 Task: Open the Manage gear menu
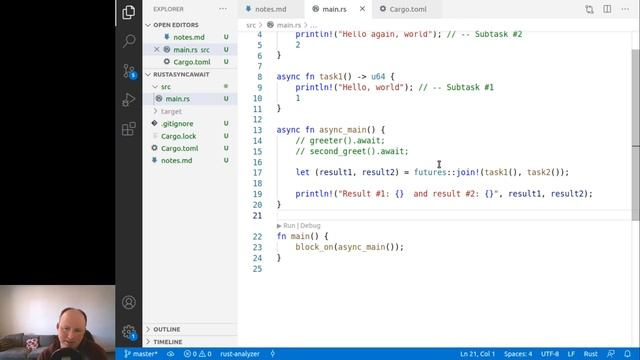129,331
